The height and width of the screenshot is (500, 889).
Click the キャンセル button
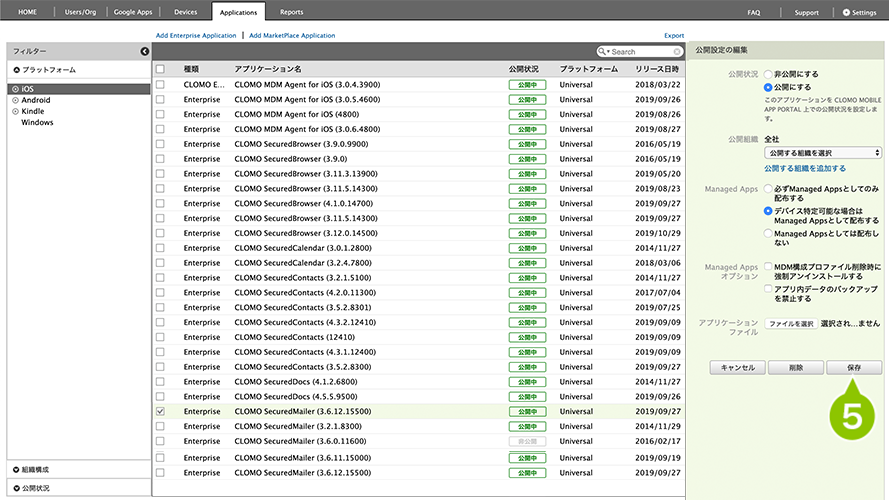pos(738,367)
